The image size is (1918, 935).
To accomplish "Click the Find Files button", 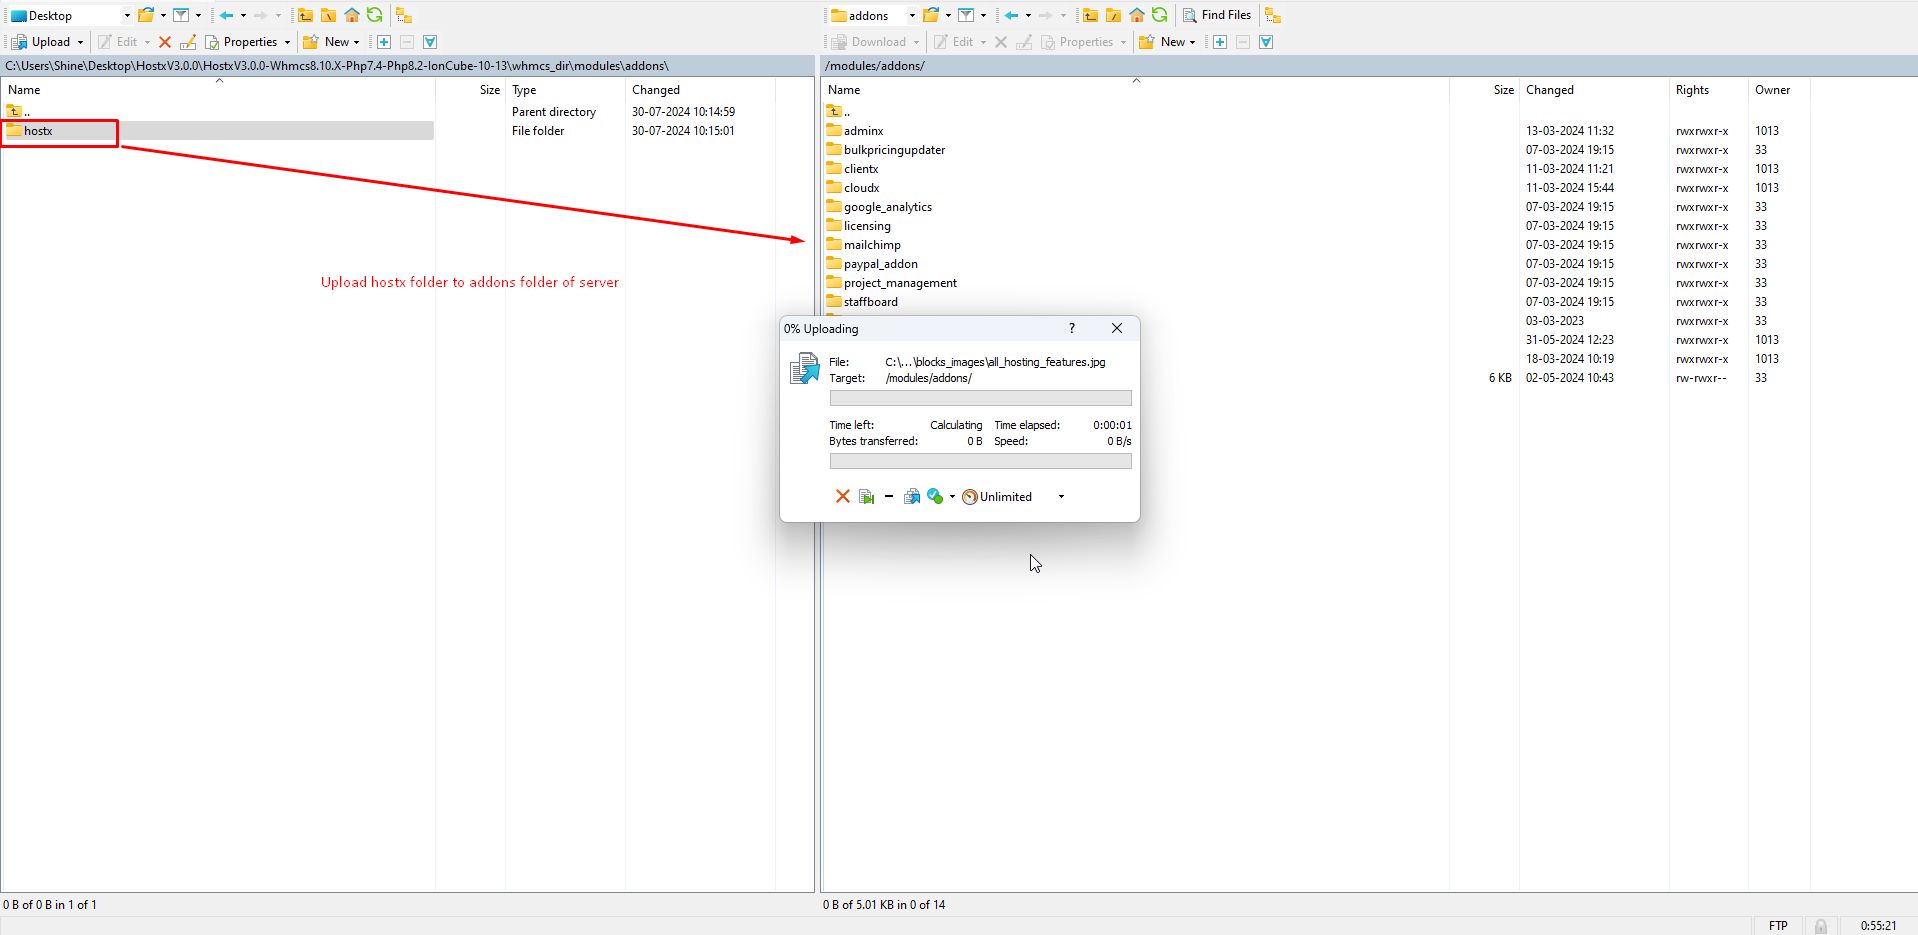I will pyautogui.click(x=1217, y=15).
